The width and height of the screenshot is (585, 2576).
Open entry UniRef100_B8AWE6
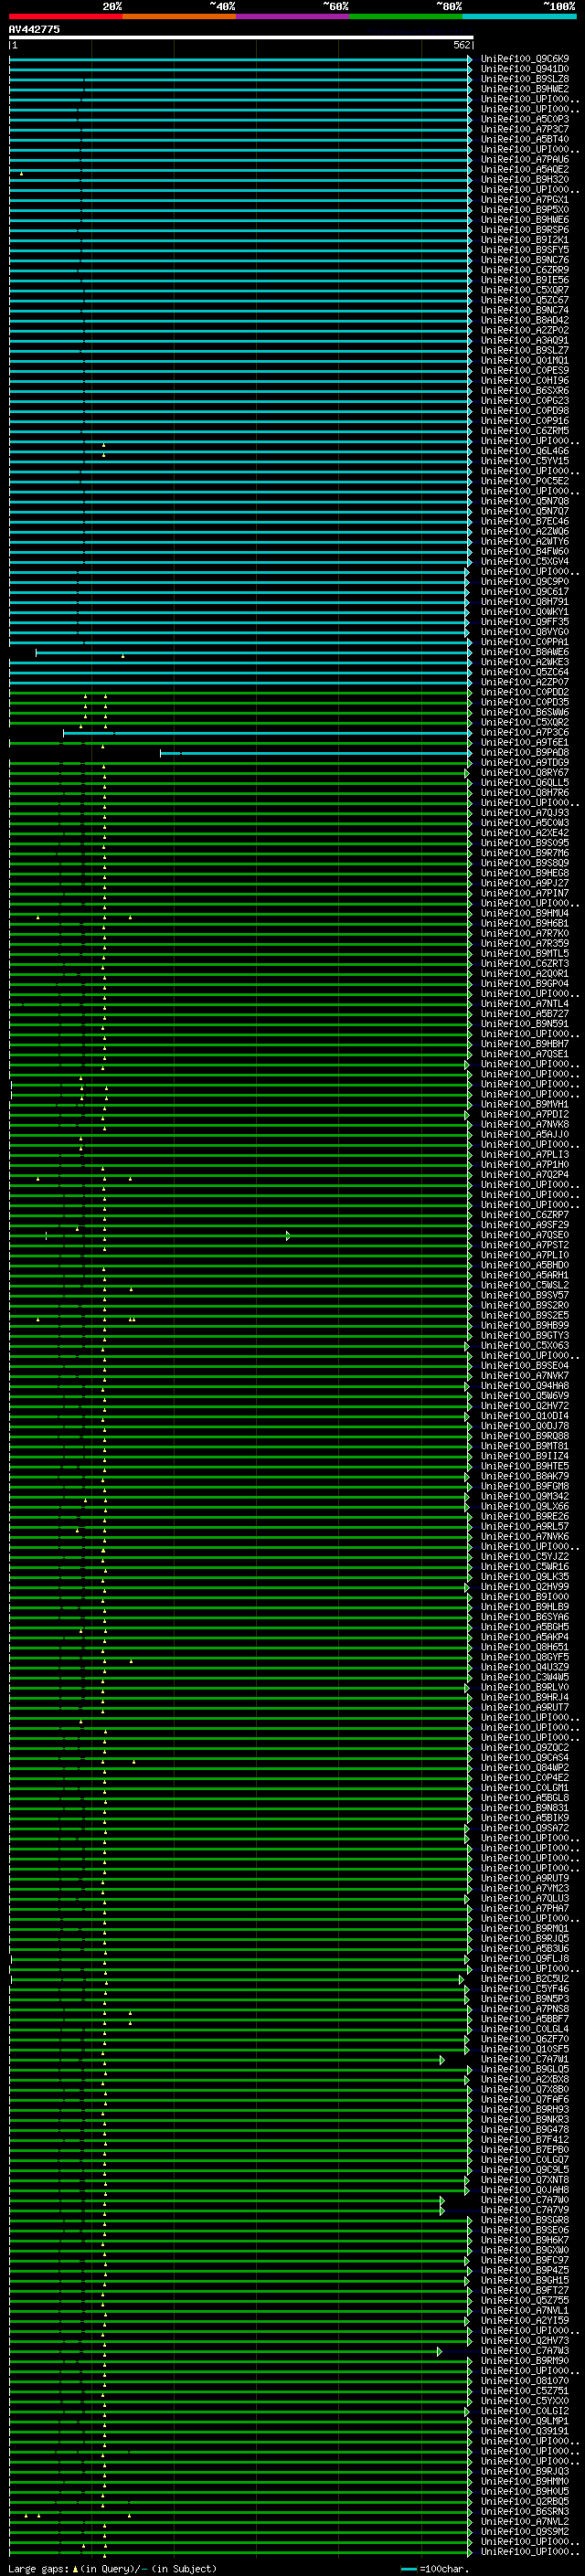coord(525,652)
